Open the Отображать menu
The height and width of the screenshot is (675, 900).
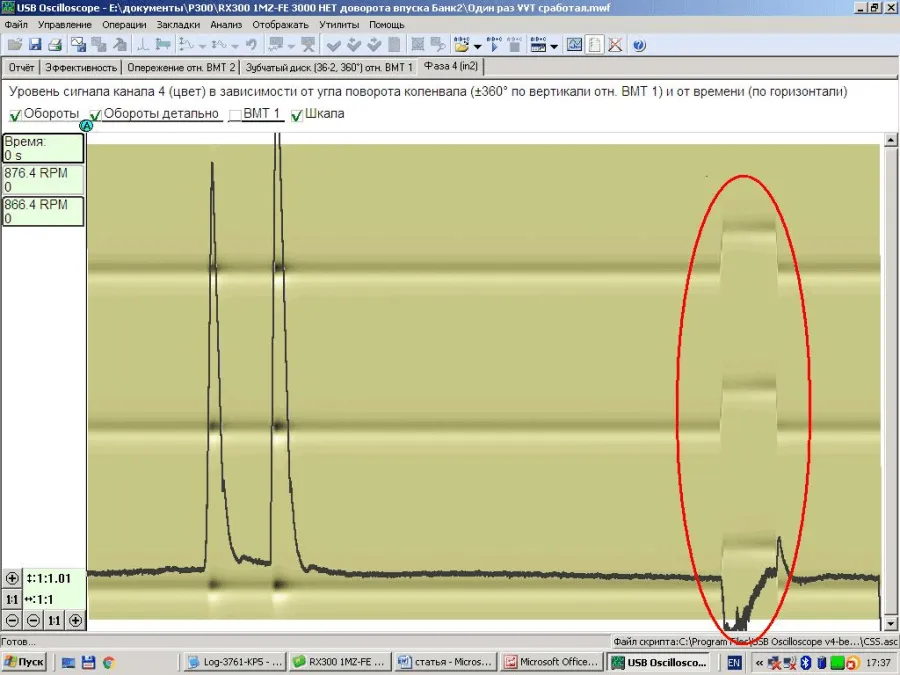281,25
